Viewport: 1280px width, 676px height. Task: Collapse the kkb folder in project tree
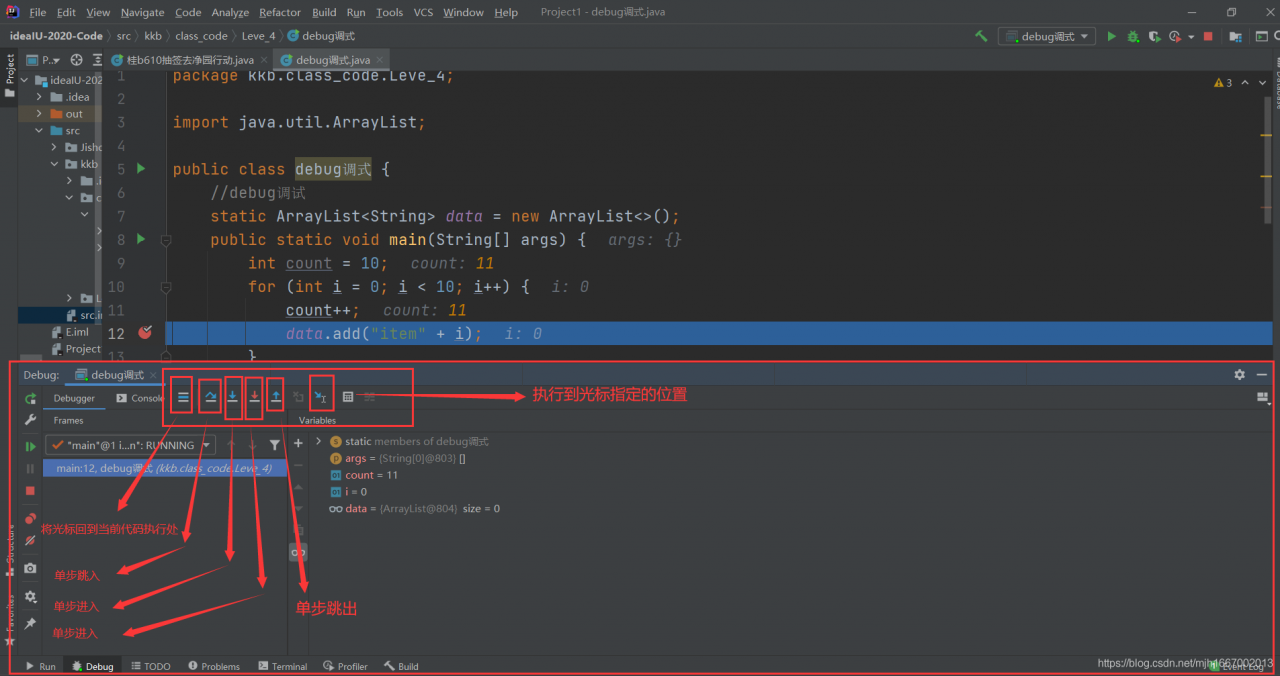55,164
